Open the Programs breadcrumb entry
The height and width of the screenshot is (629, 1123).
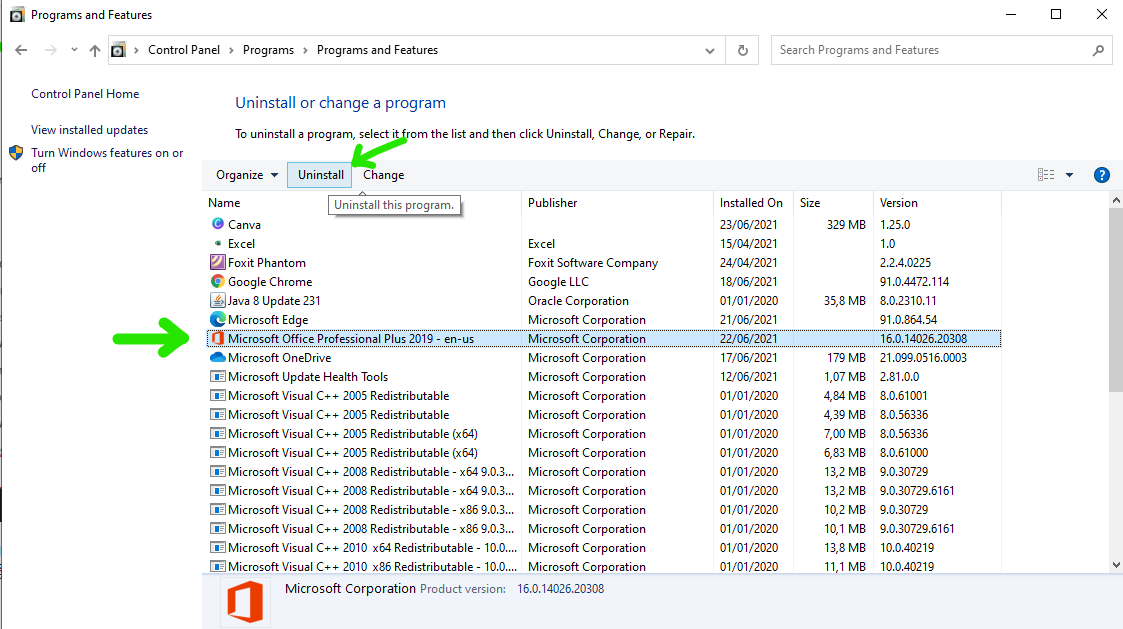[268, 49]
